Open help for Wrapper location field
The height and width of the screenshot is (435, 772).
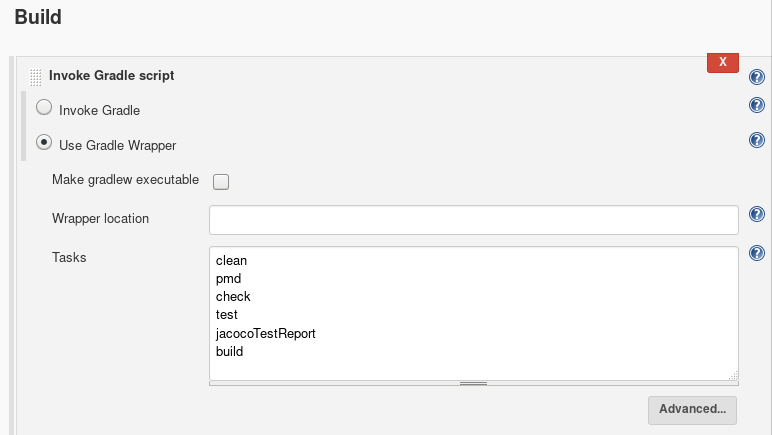pos(757,214)
